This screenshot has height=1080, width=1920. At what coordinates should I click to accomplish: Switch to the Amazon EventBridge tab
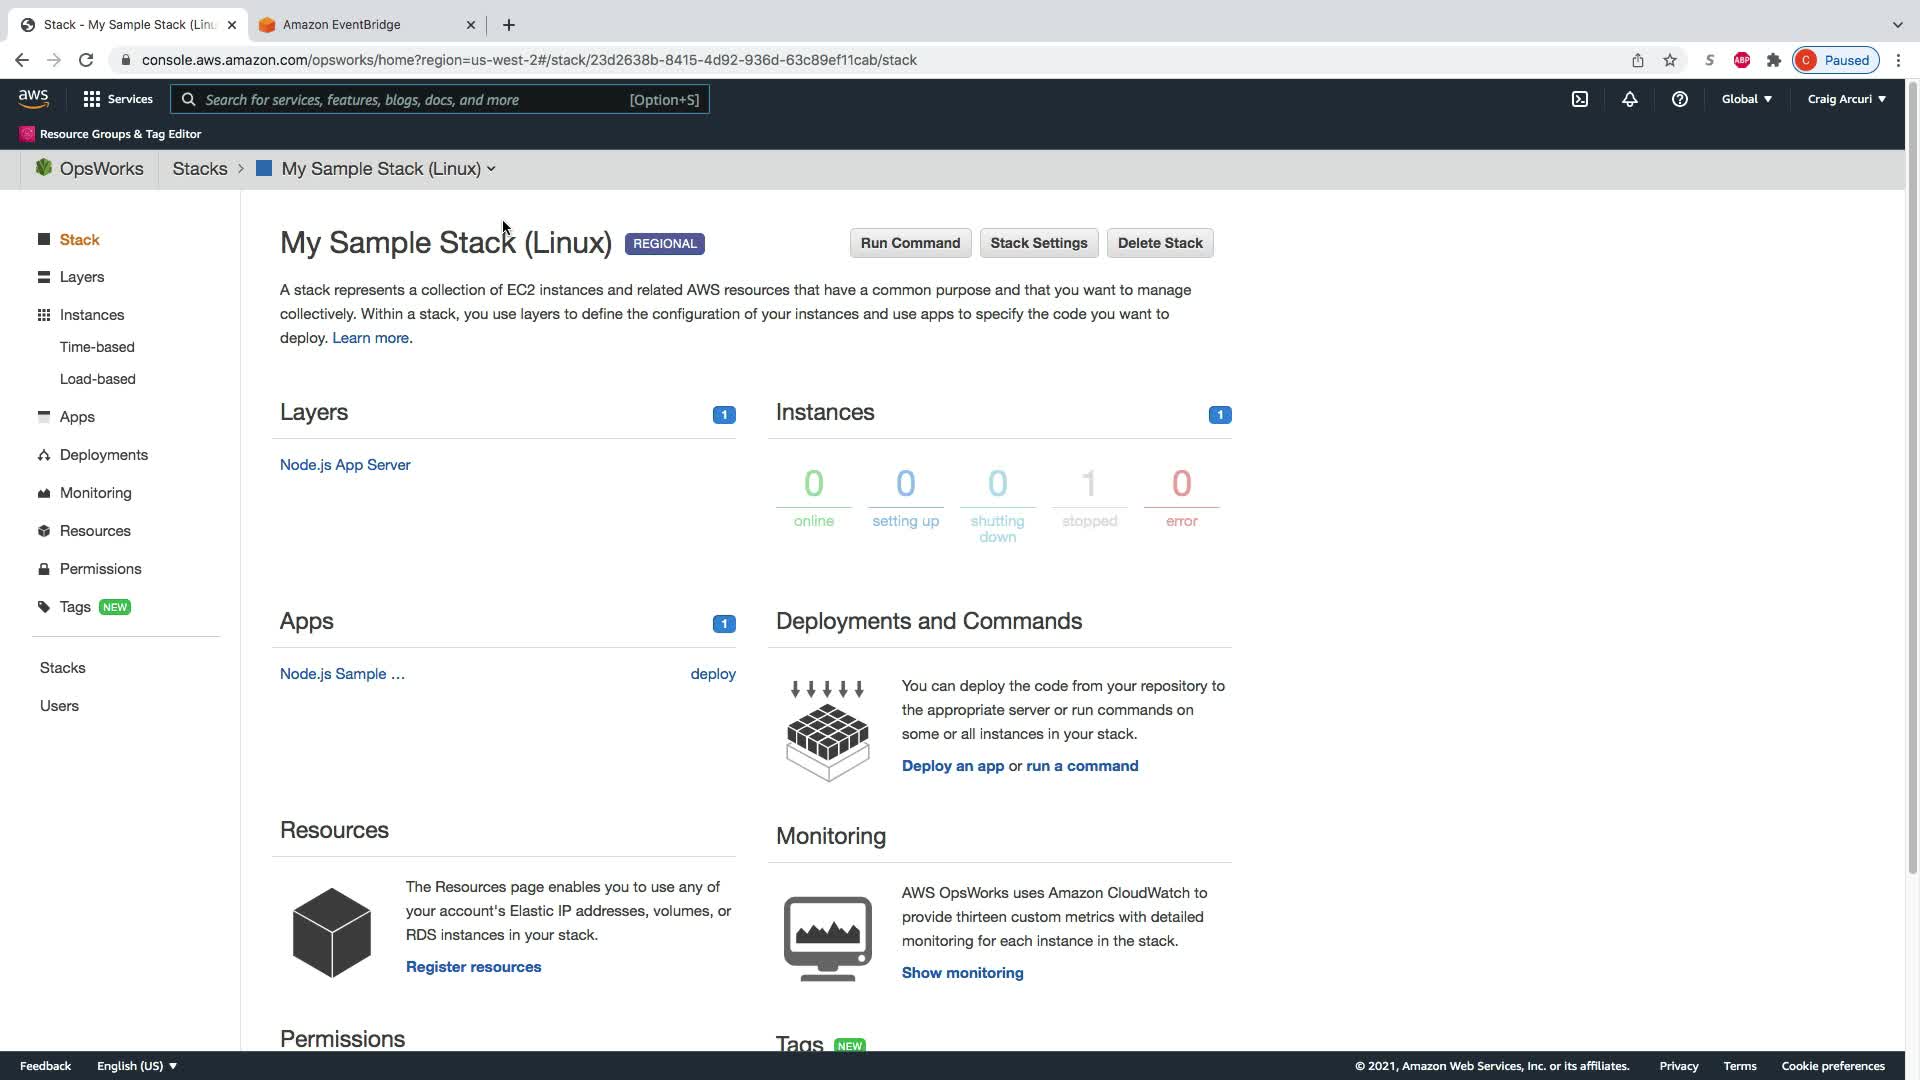click(342, 25)
